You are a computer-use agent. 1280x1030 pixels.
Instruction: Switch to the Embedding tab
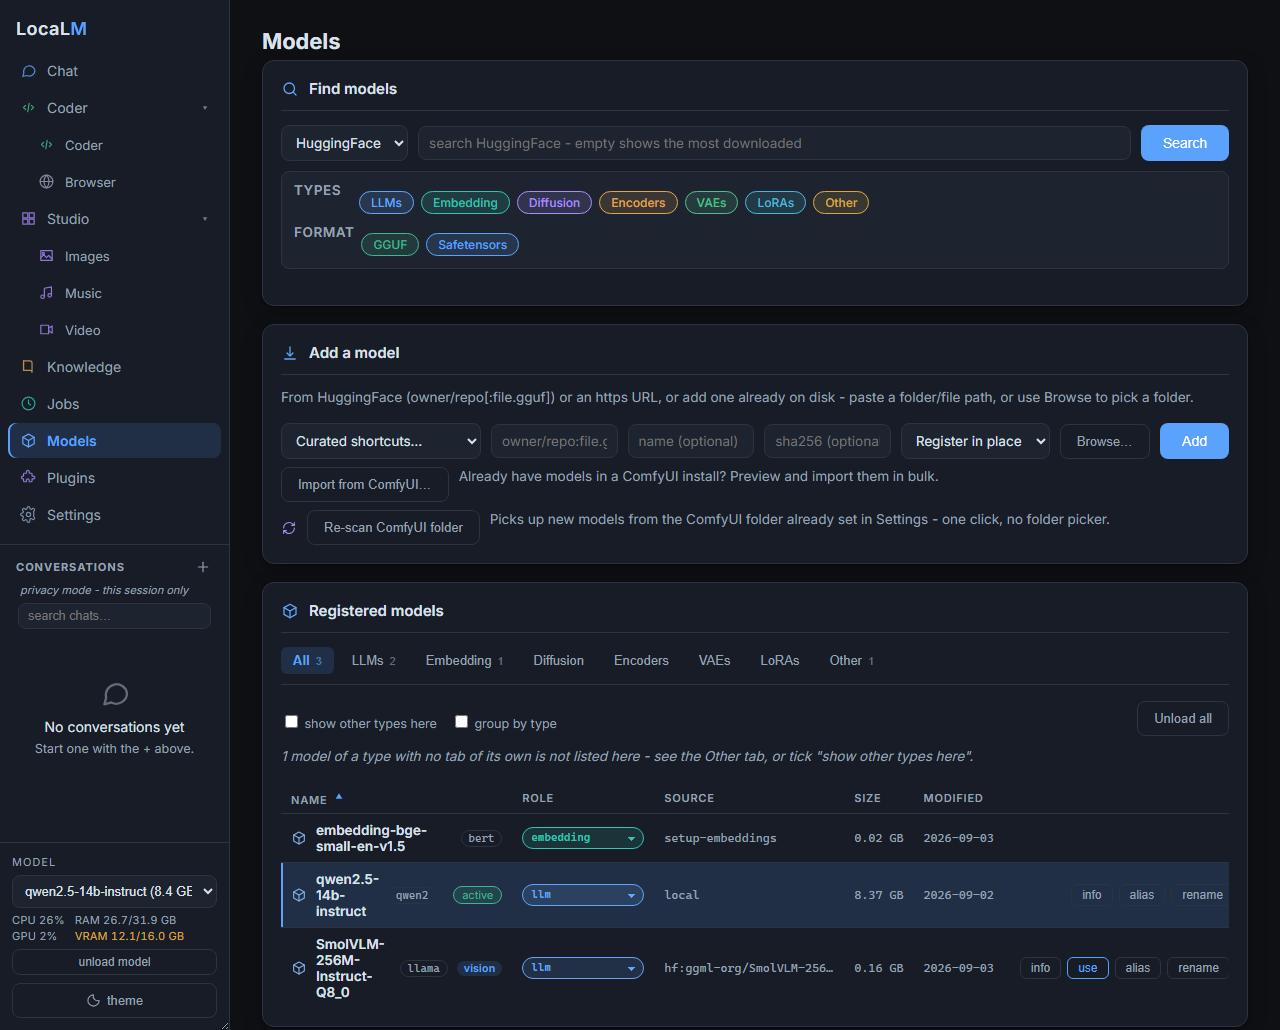[464, 661]
